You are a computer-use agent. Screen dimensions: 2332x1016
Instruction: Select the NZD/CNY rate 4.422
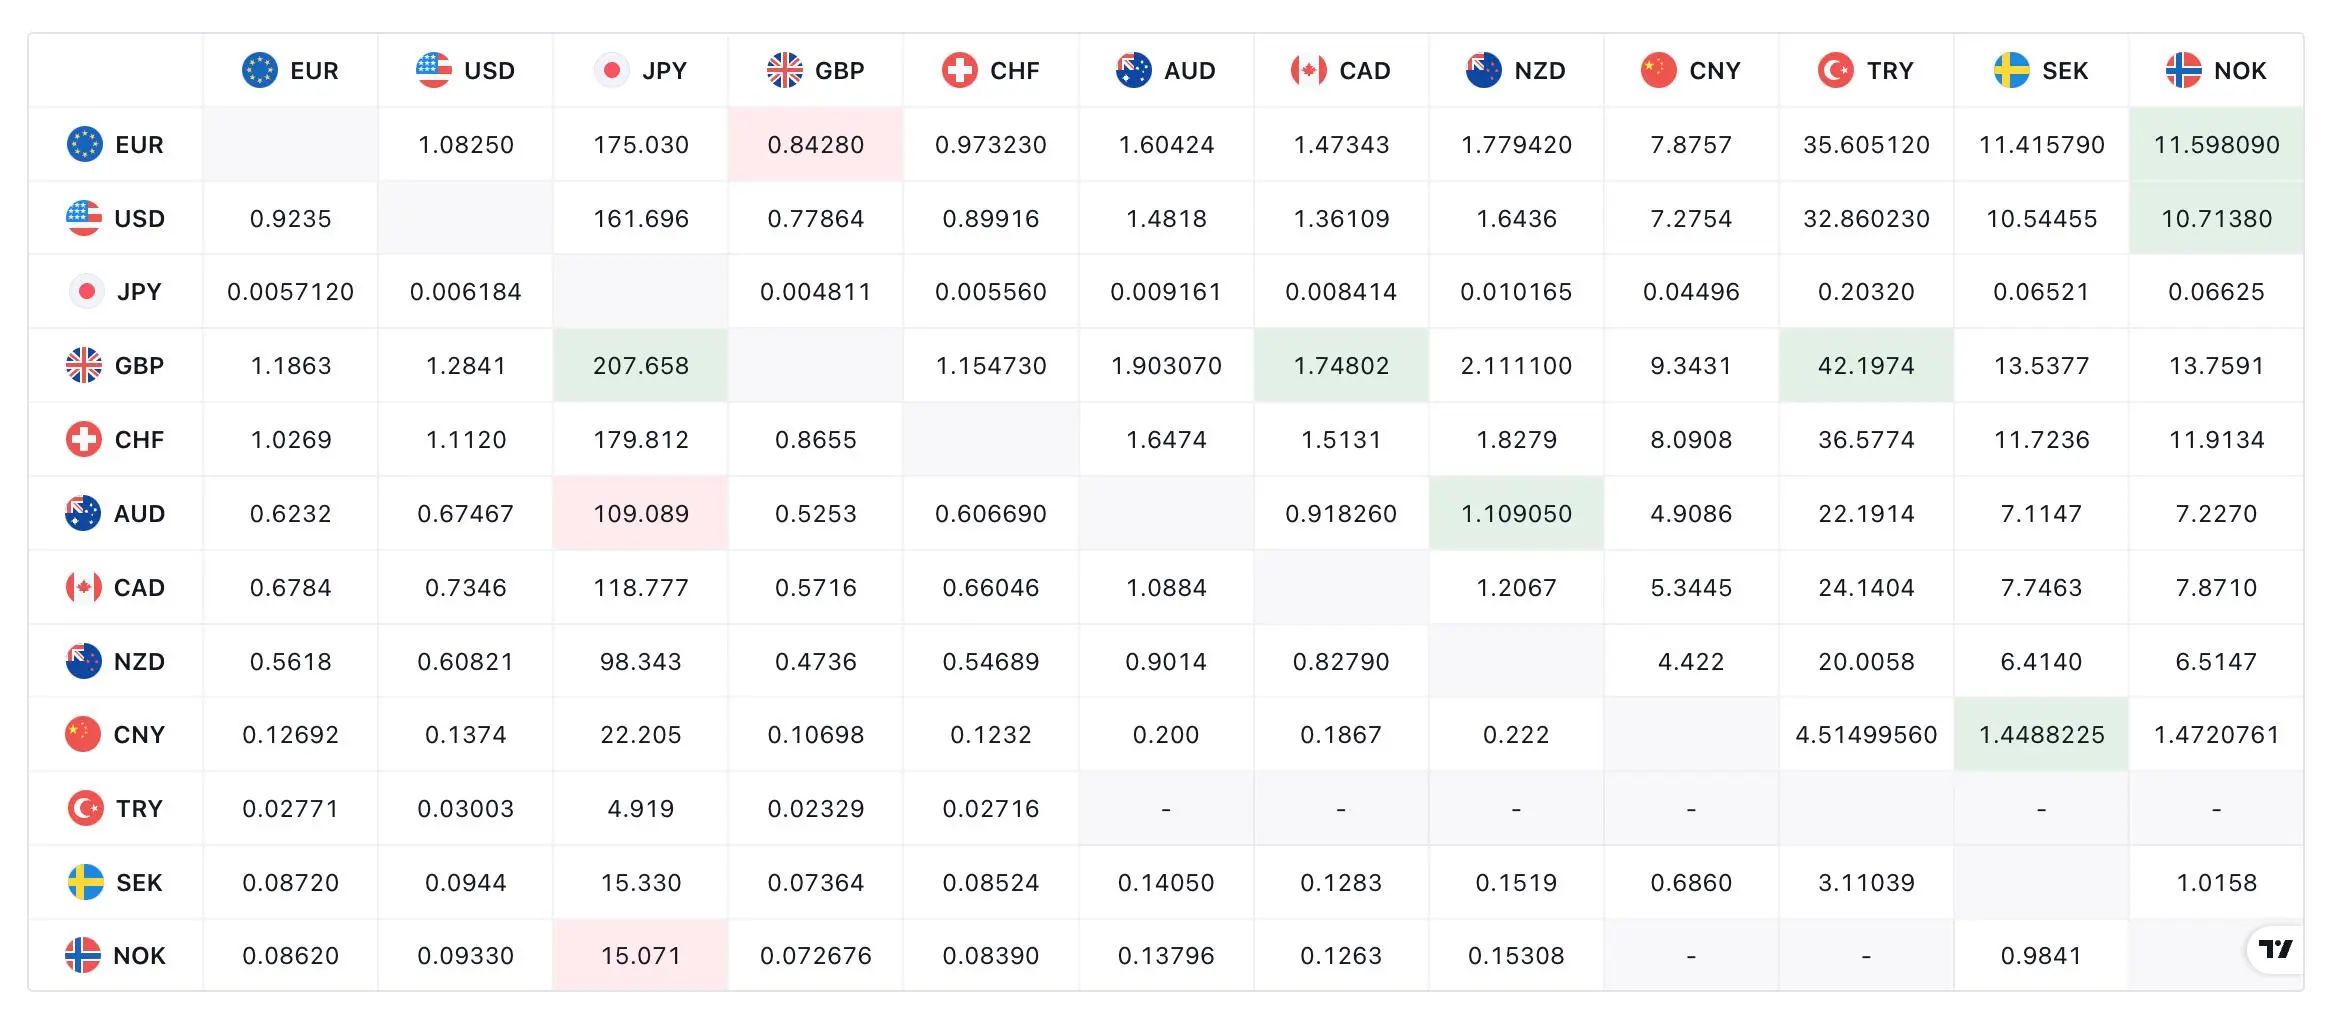(x=1692, y=661)
